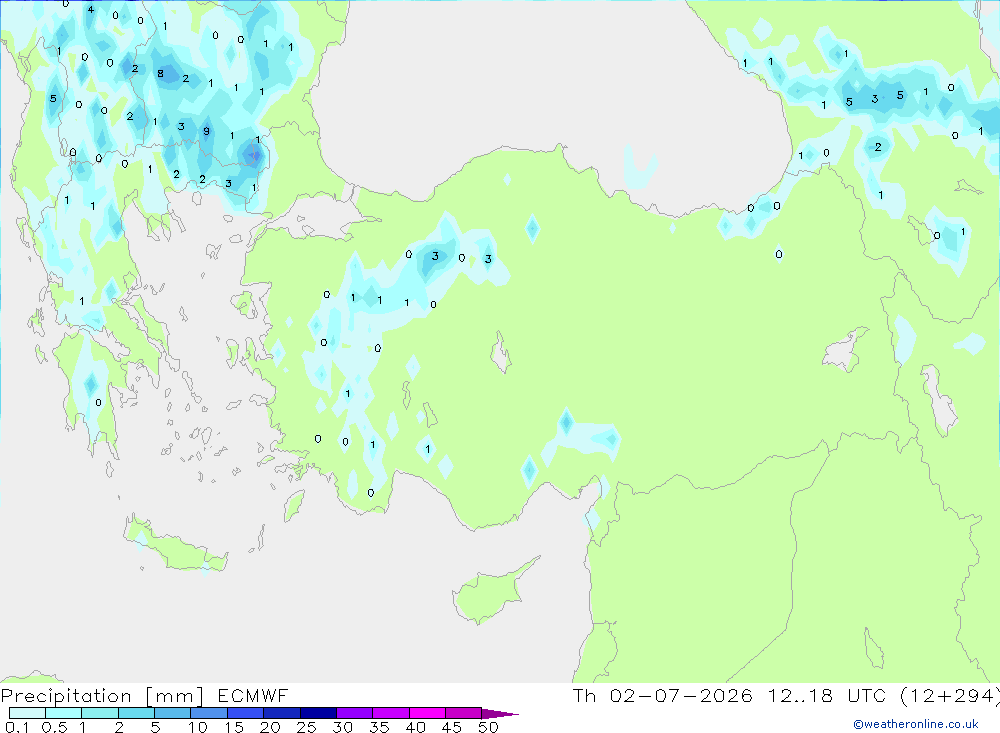Image resolution: width=1000 pixels, height=733 pixels.
Task: Click the "(12+294)" forecast offset text
Action: pos(950,696)
